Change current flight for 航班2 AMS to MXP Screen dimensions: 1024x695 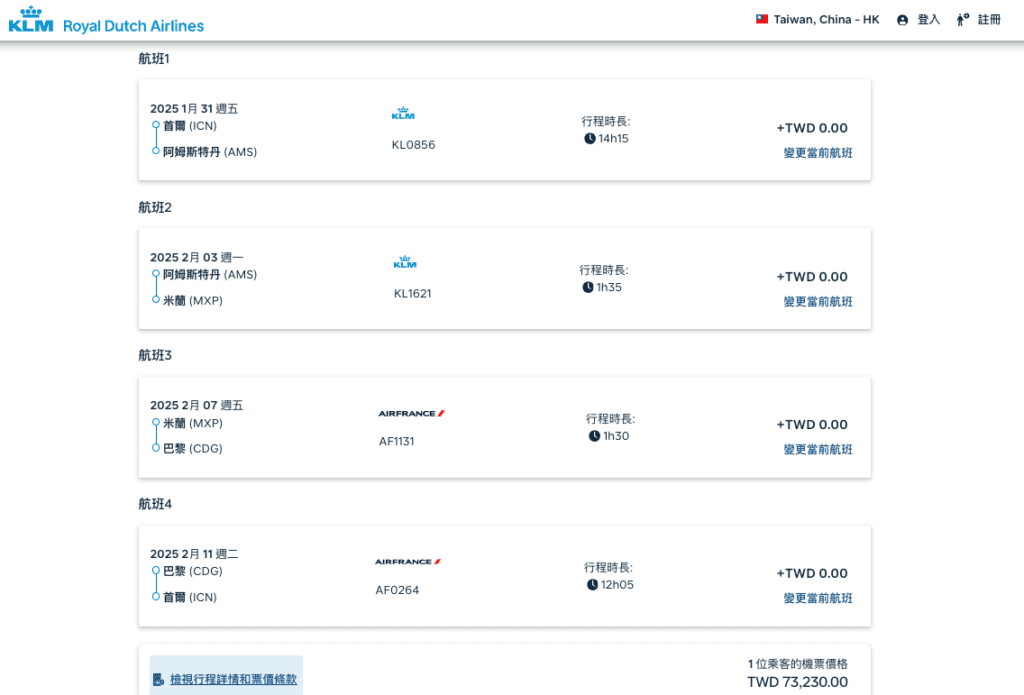pos(818,302)
